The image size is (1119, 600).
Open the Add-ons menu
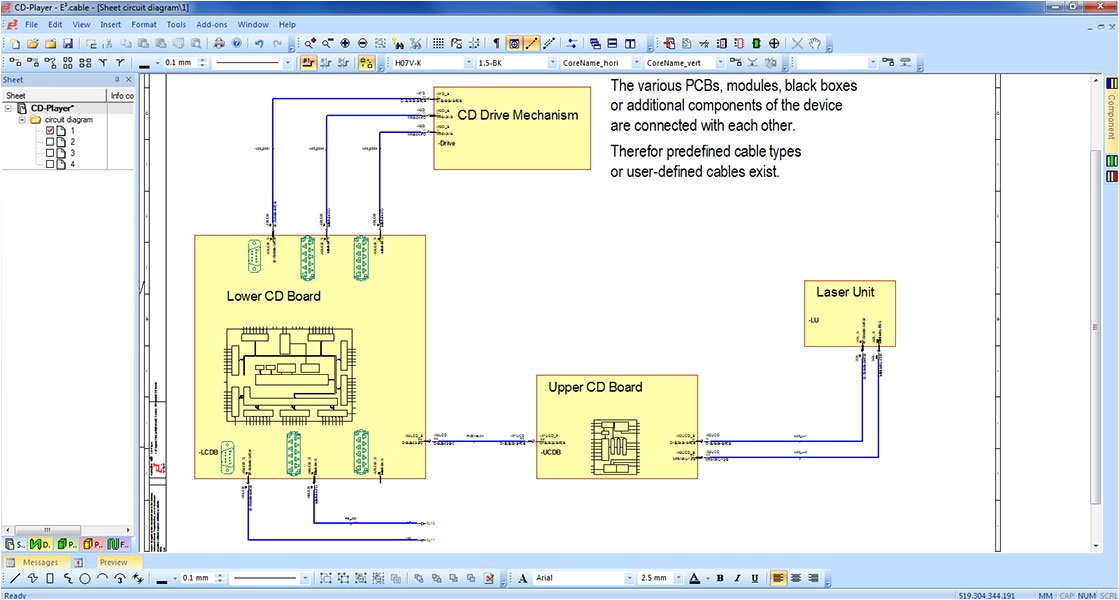point(210,24)
